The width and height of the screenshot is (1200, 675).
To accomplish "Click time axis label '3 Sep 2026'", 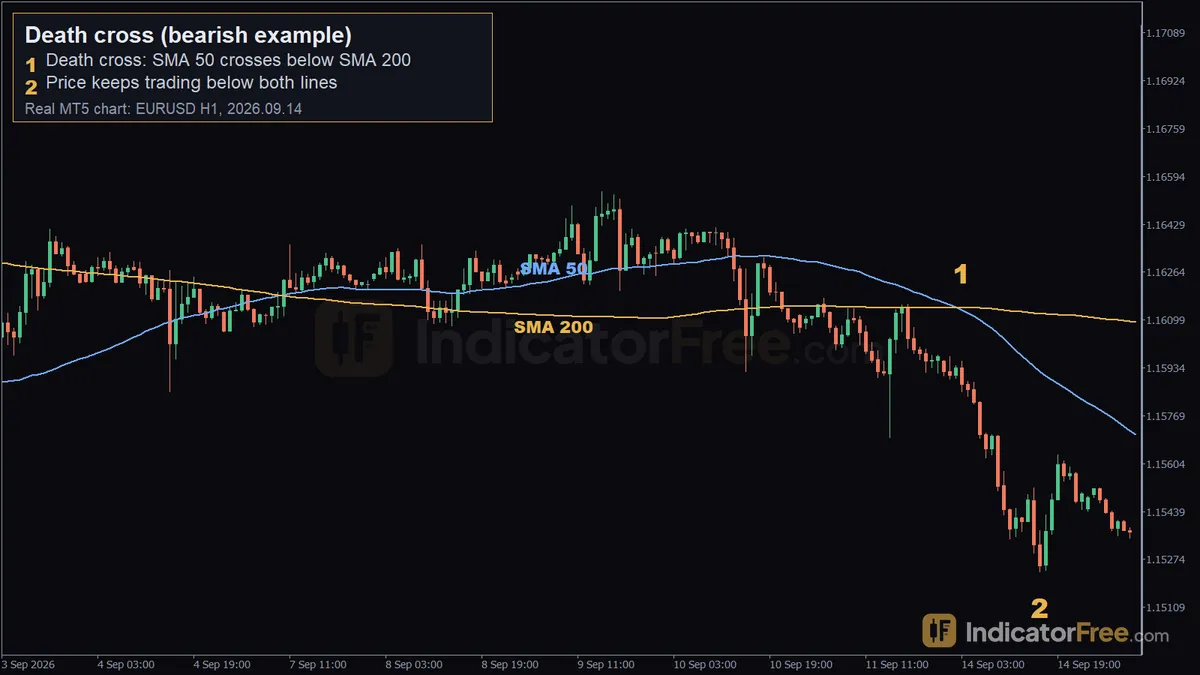I will click(x=29, y=664).
